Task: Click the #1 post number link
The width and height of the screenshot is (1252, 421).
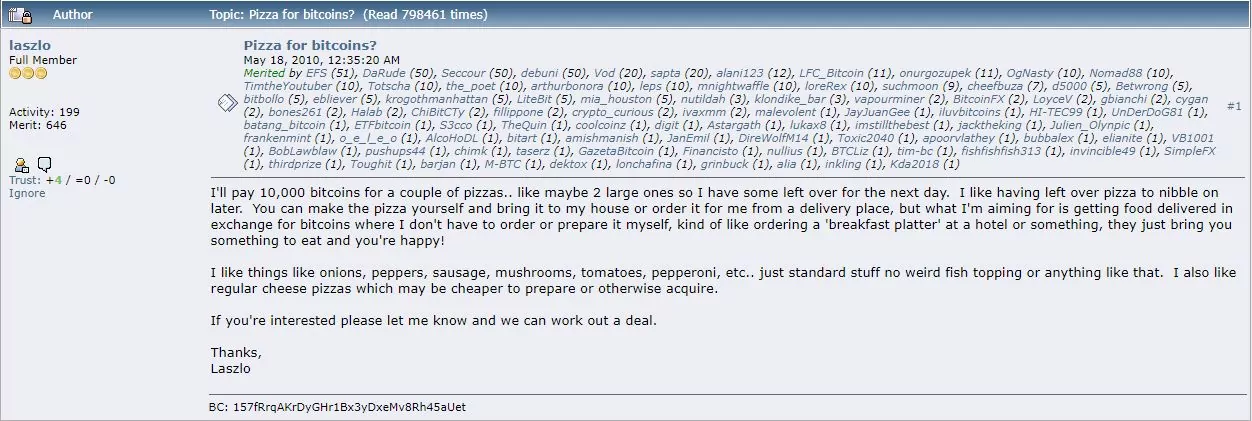Action: tap(1233, 105)
